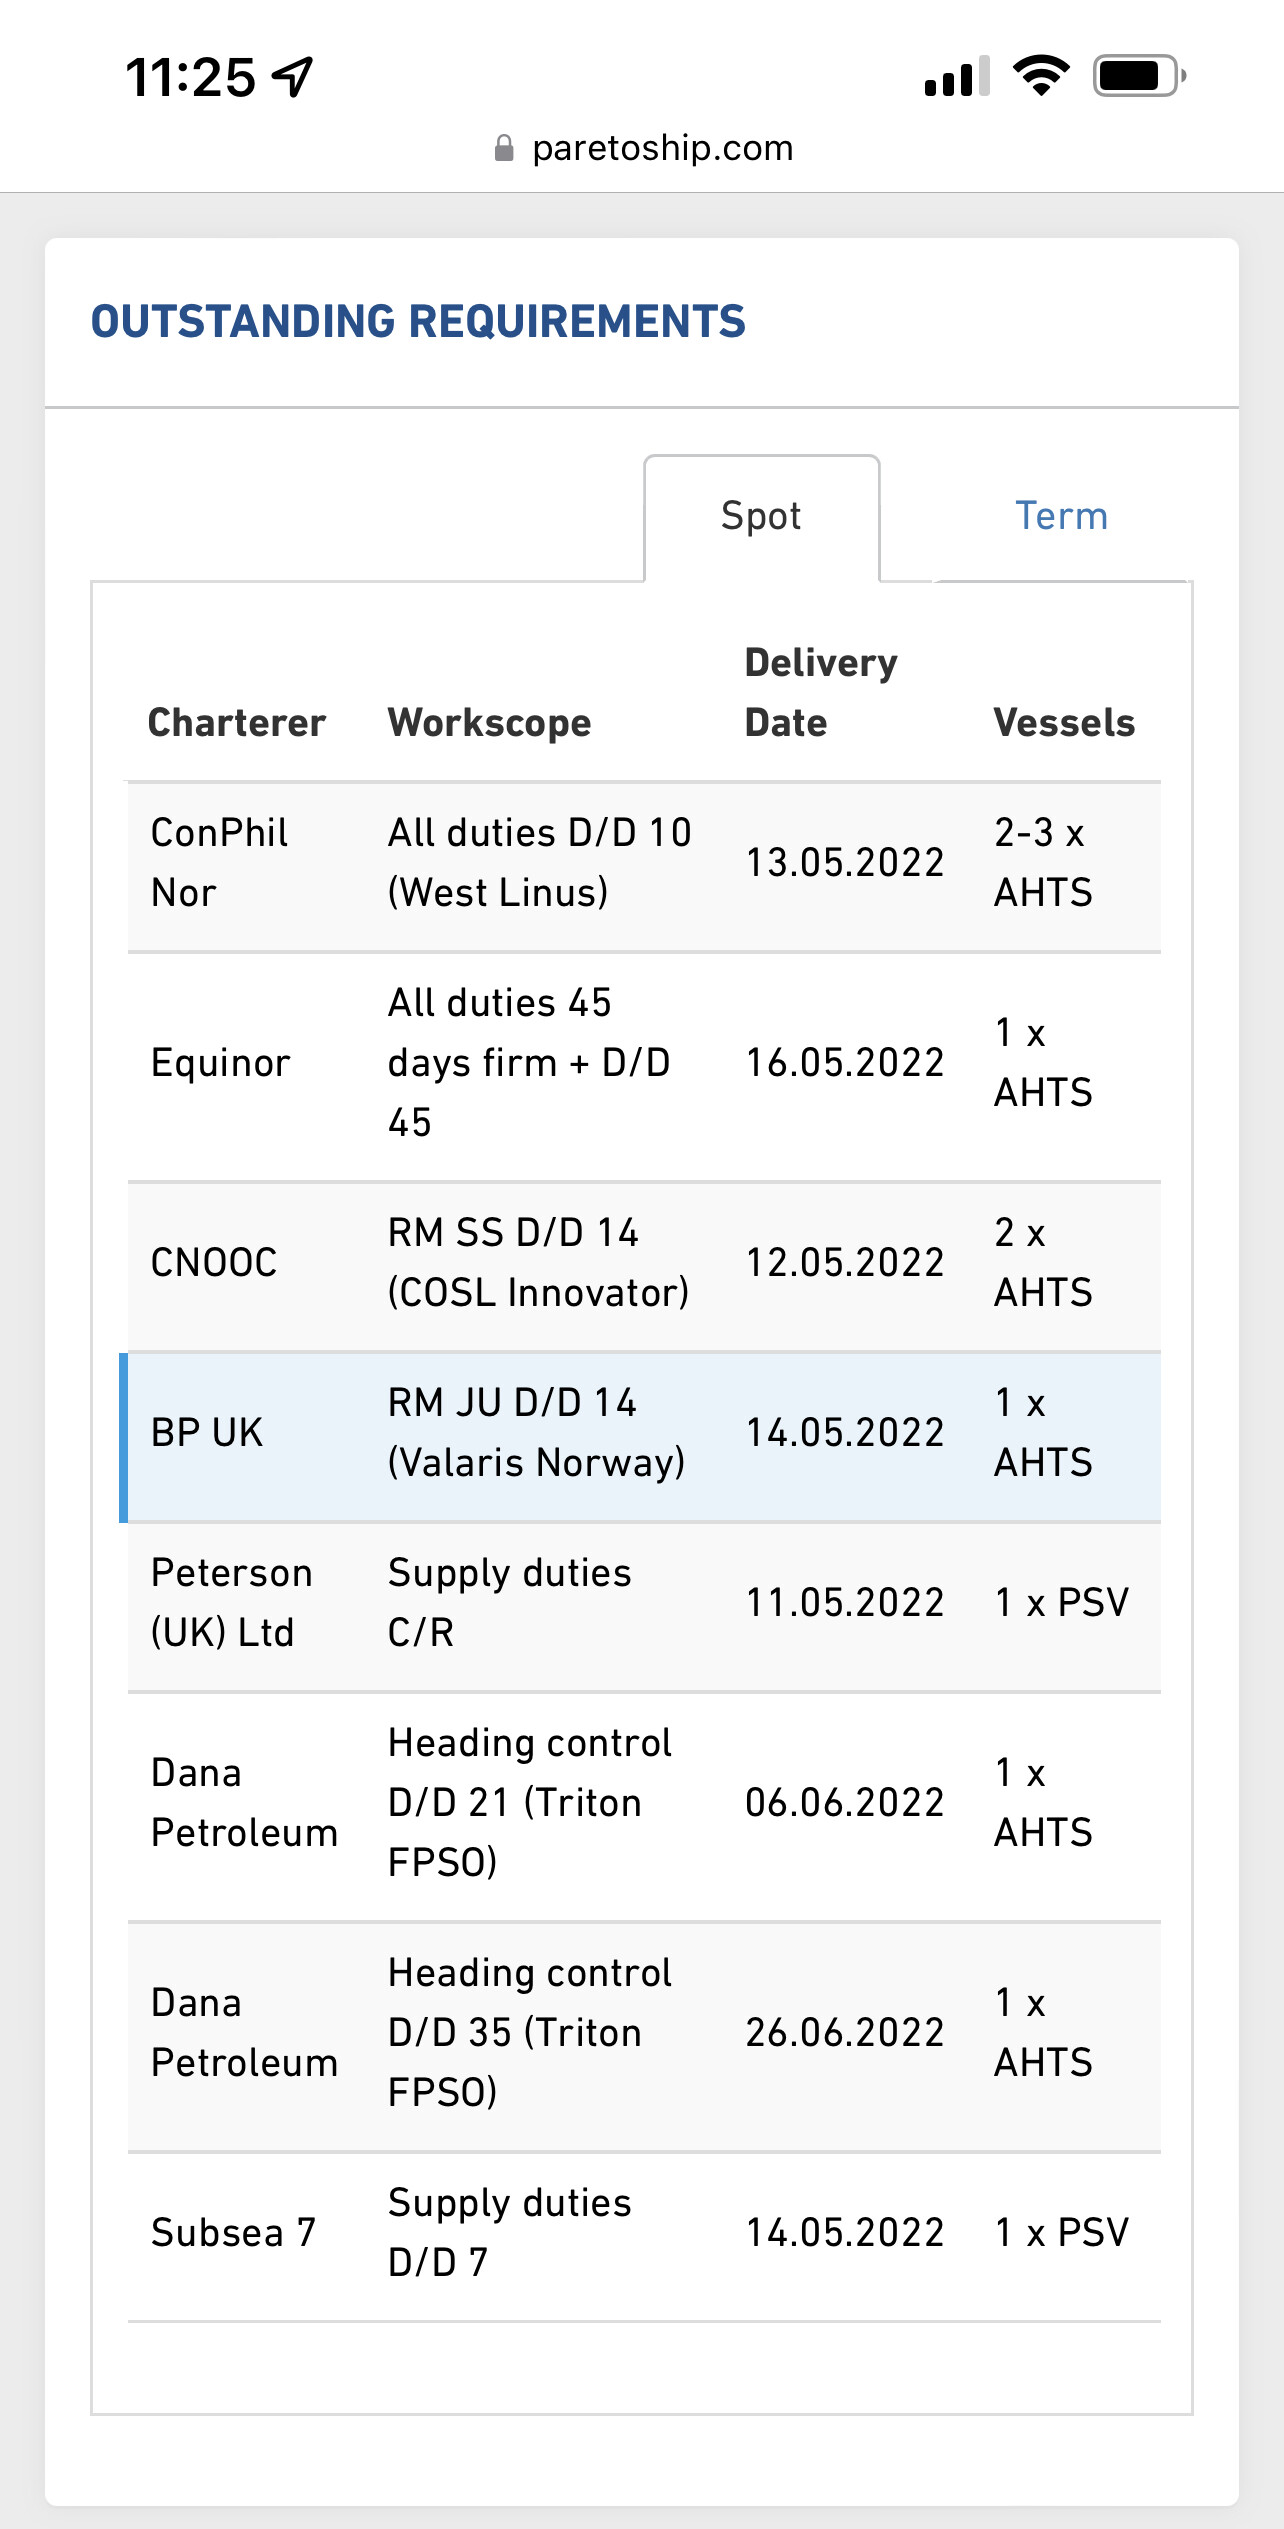Click the Vessels column header
This screenshot has height=2529, width=1284.
1064,723
